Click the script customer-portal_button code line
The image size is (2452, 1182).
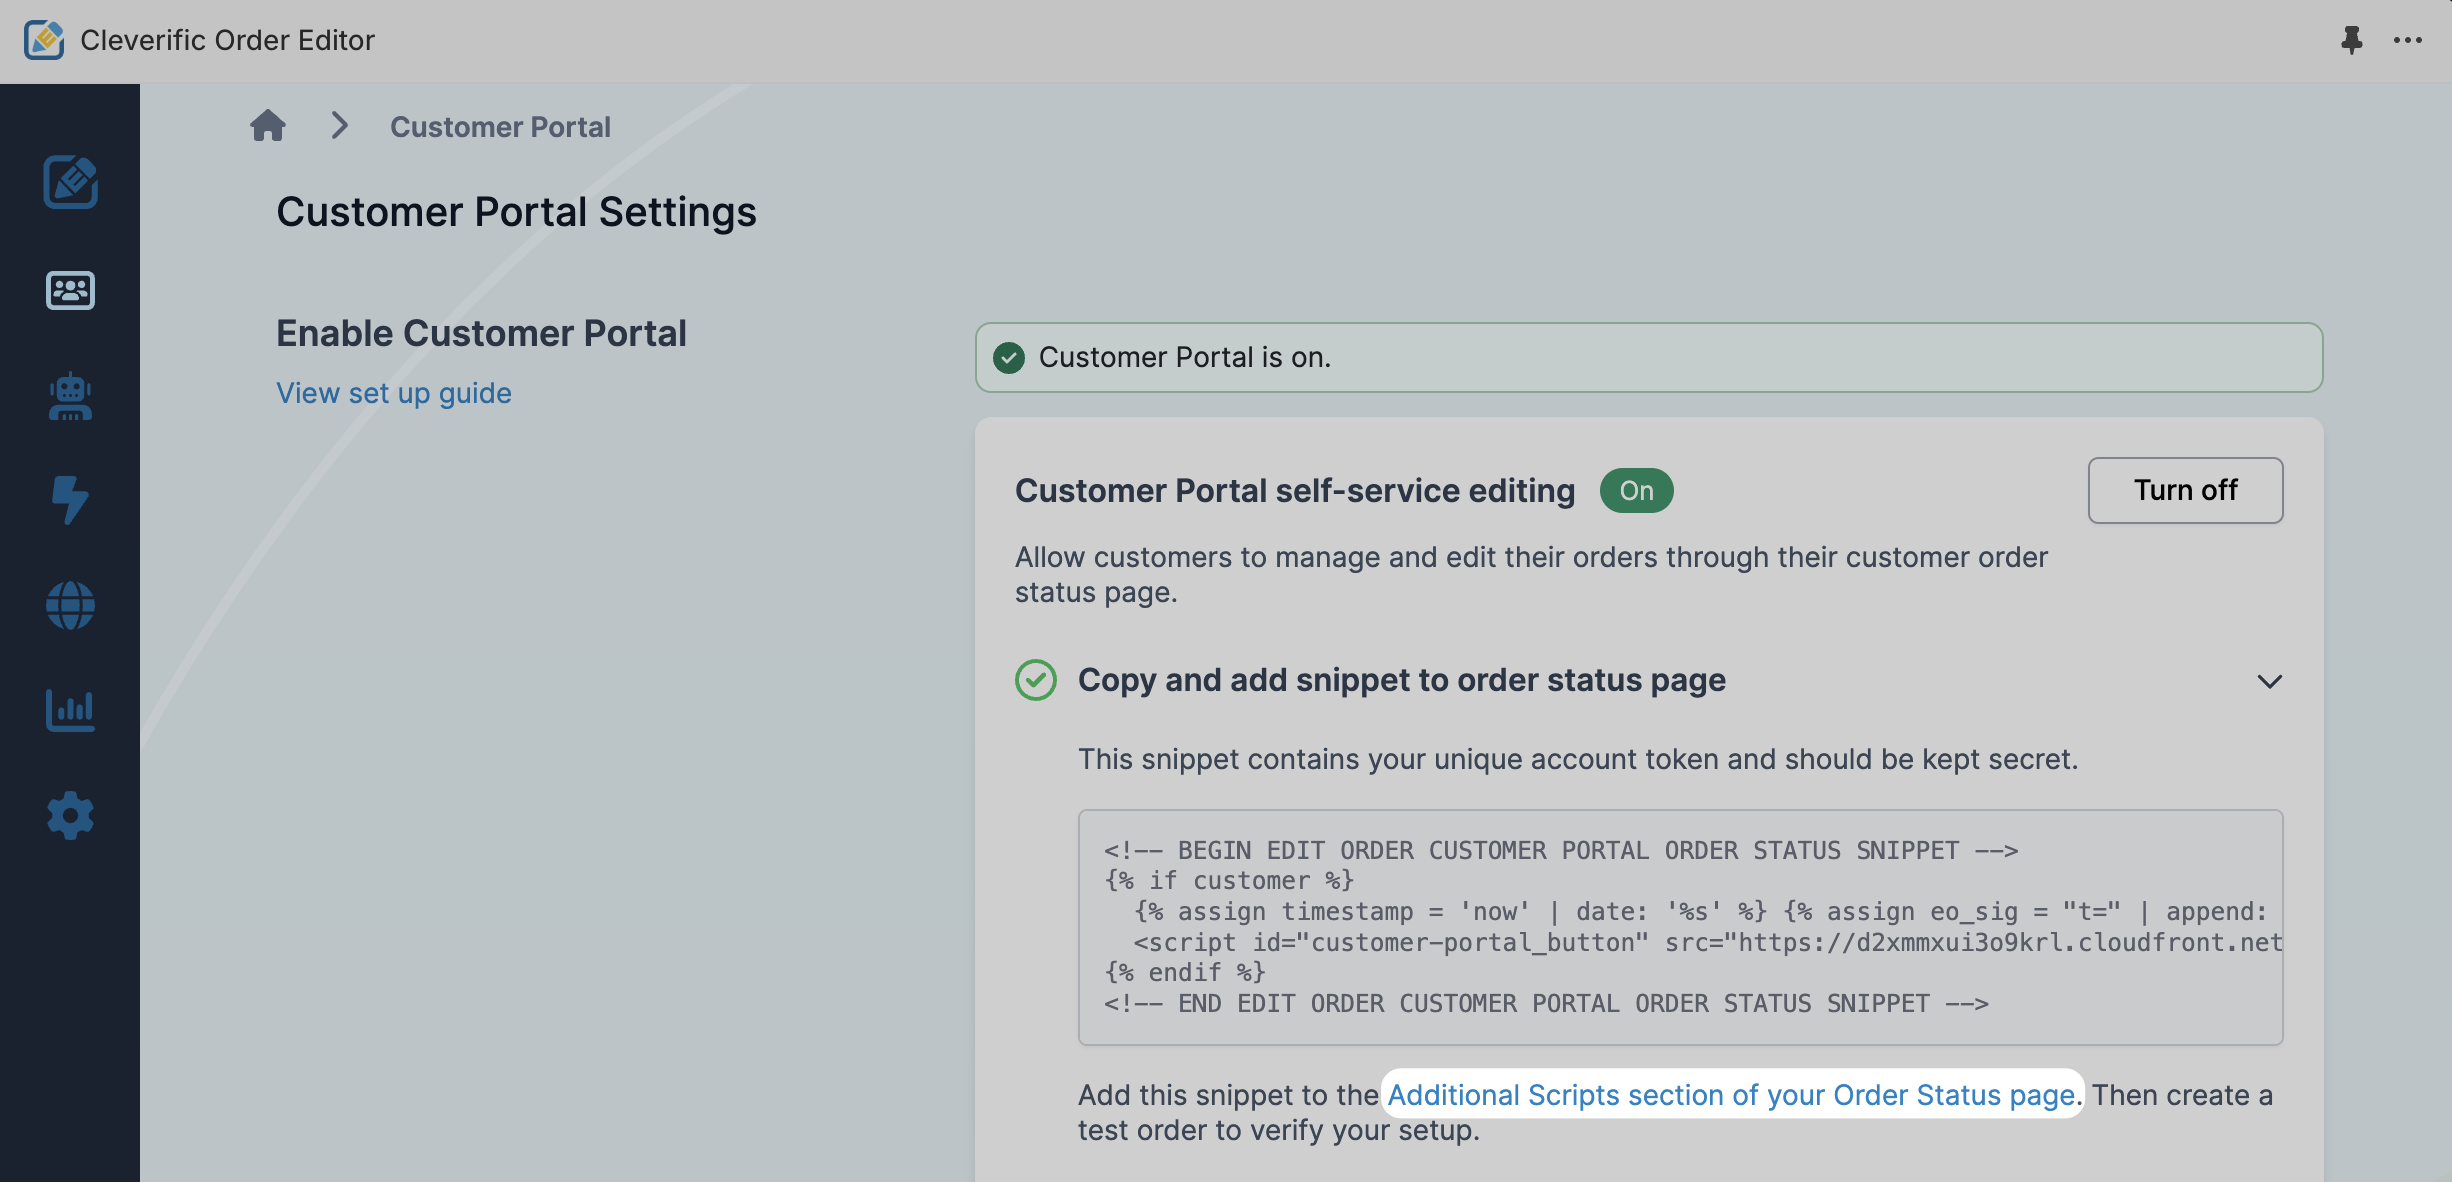point(1708,943)
